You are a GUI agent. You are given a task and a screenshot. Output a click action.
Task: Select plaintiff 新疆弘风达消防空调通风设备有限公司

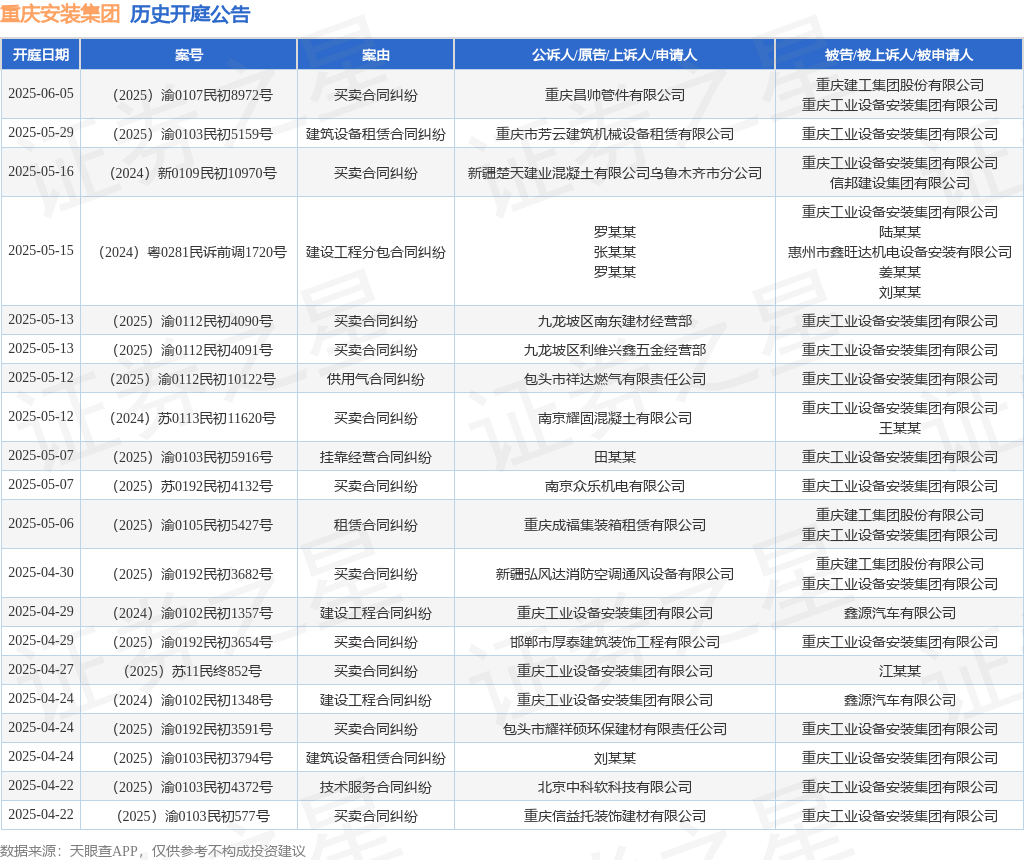(x=615, y=575)
